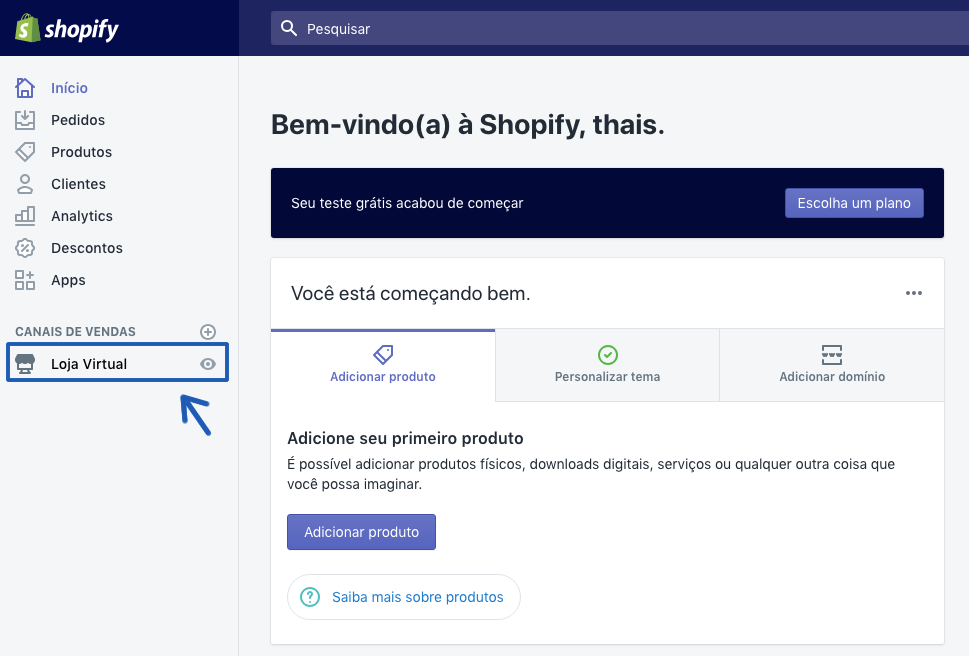Open Apps via the grid-plus icon
Image resolution: width=969 pixels, height=656 pixels.
coord(25,280)
